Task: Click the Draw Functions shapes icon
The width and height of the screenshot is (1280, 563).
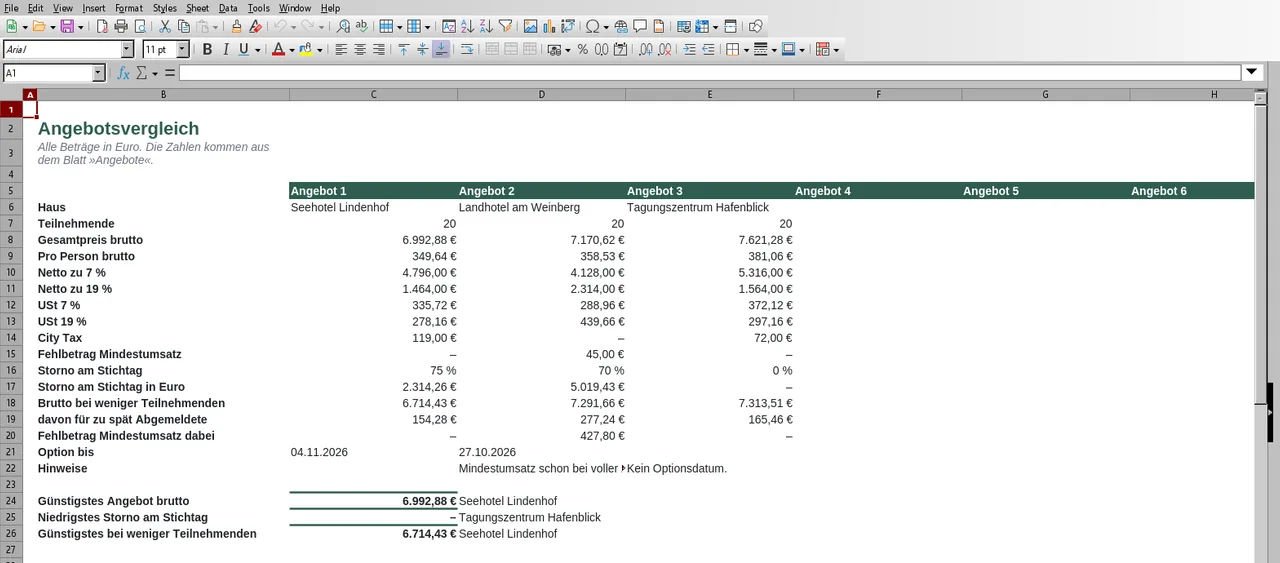Action: [x=756, y=26]
